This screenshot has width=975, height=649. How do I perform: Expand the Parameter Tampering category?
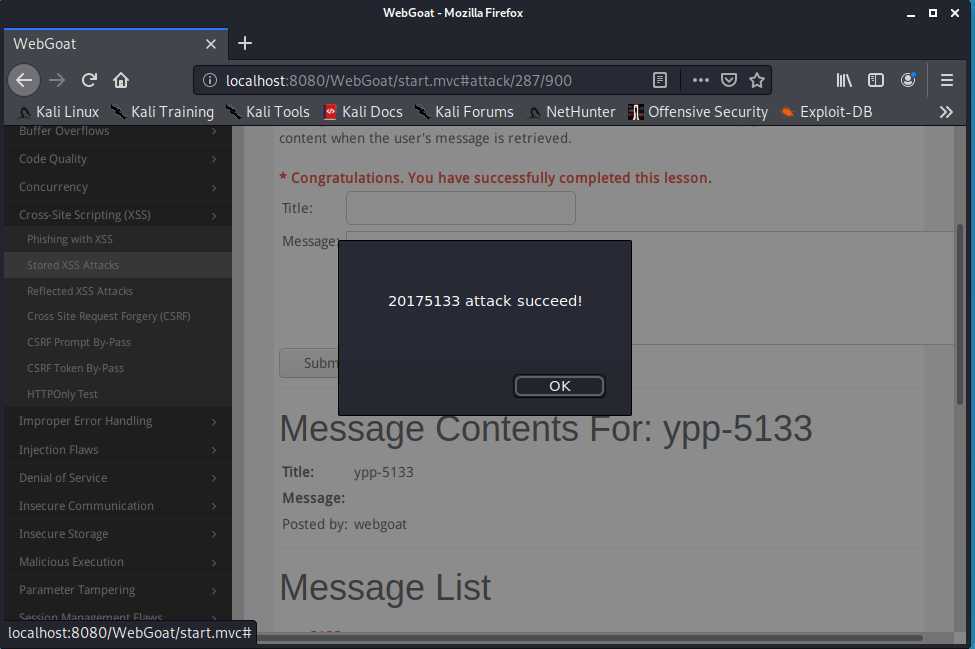click(x=118, y=590)
